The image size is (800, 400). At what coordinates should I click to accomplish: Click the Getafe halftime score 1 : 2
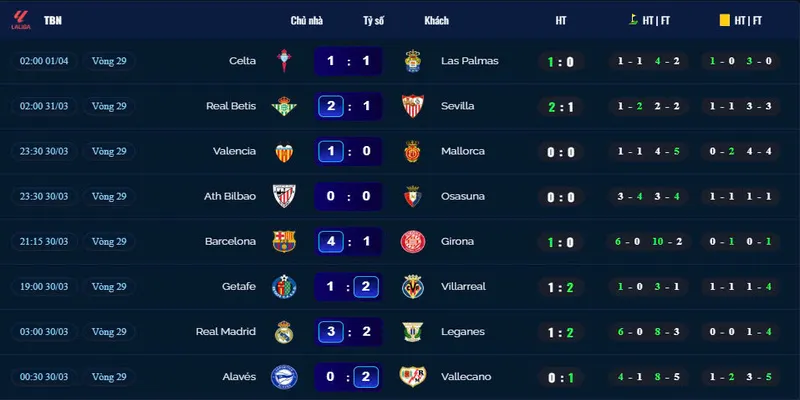[561, 288]
